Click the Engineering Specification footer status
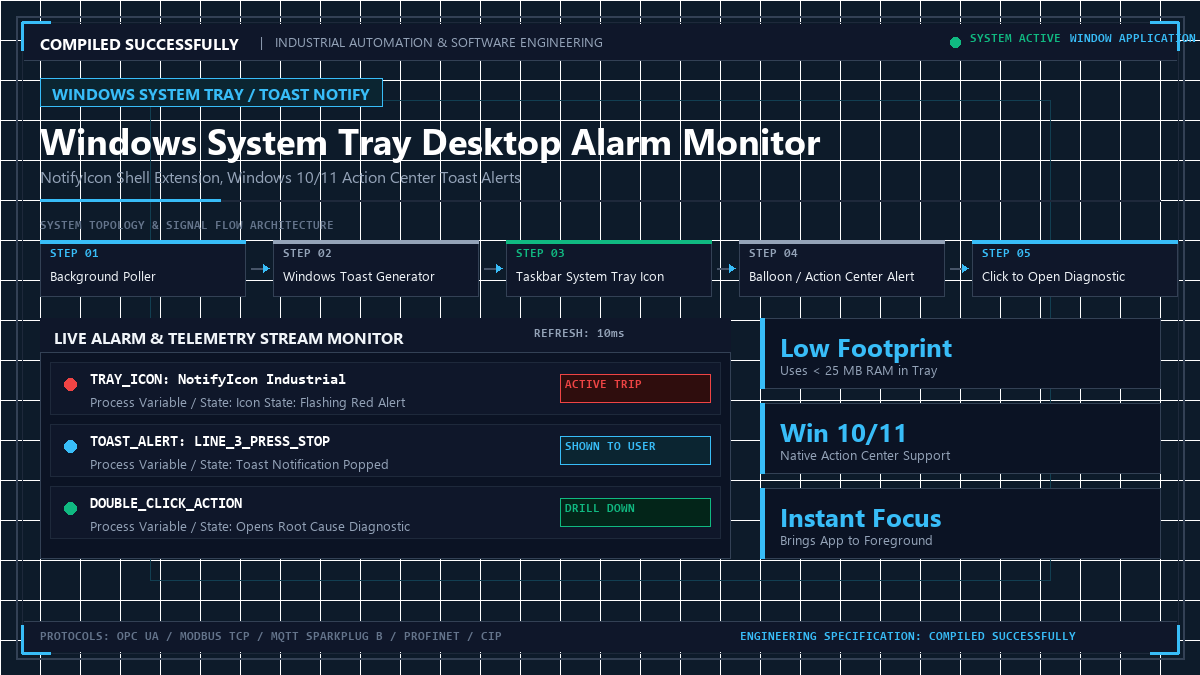The image size is (1200, 675). [x=908, y=636]
